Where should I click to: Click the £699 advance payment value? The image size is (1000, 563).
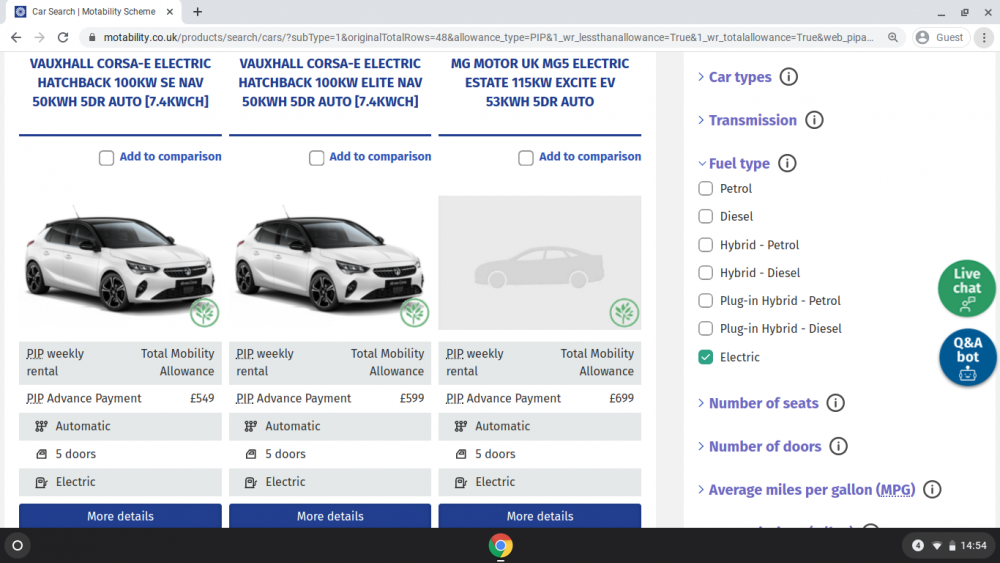pyautogui.click(x=622, y=398)
